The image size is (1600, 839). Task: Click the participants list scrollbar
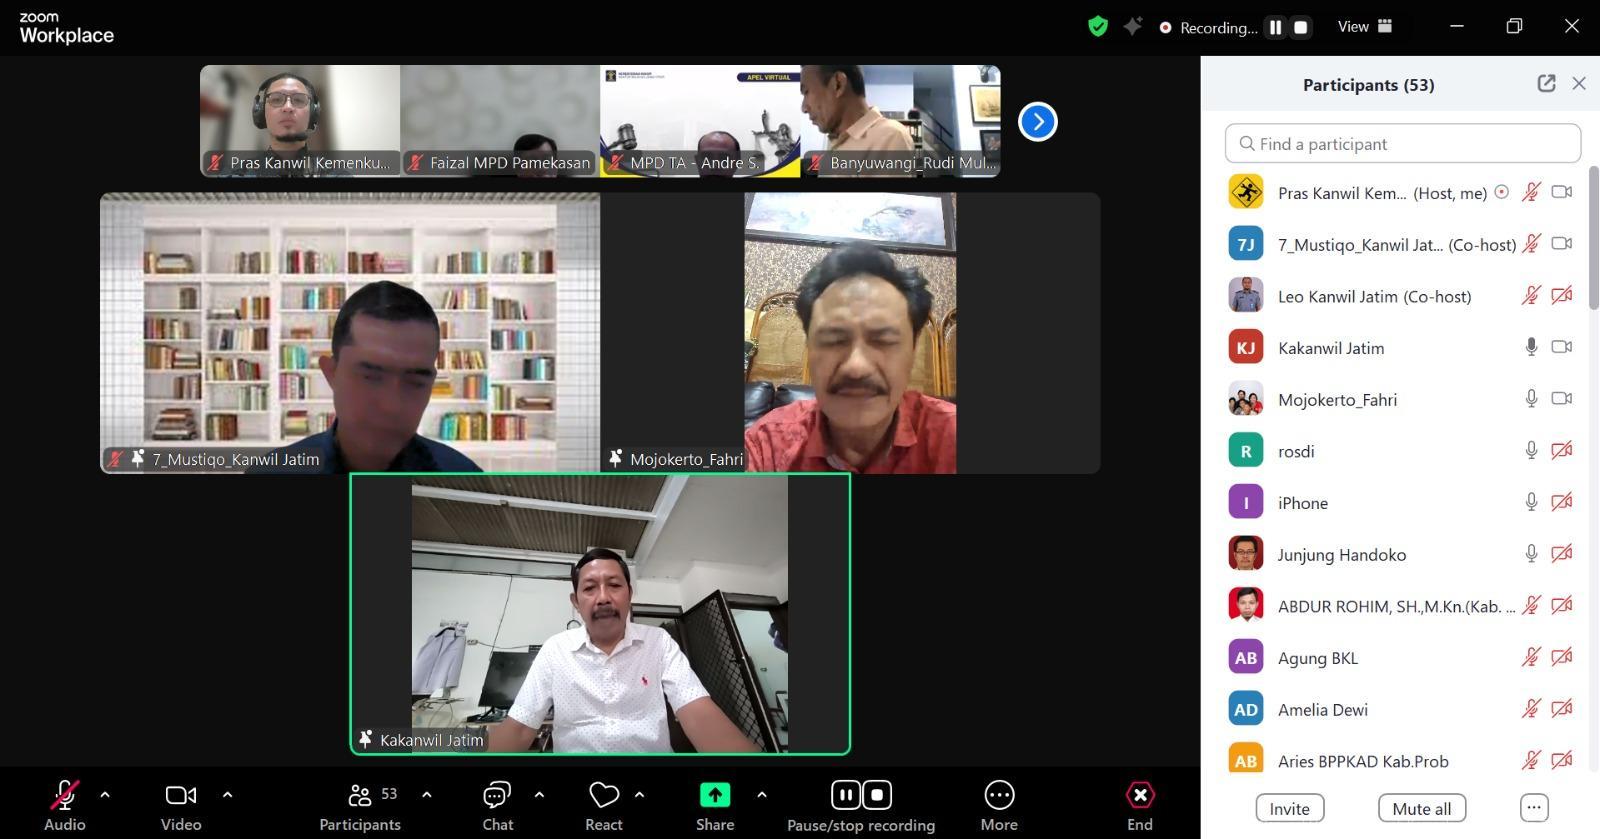tap(1593, 240)
